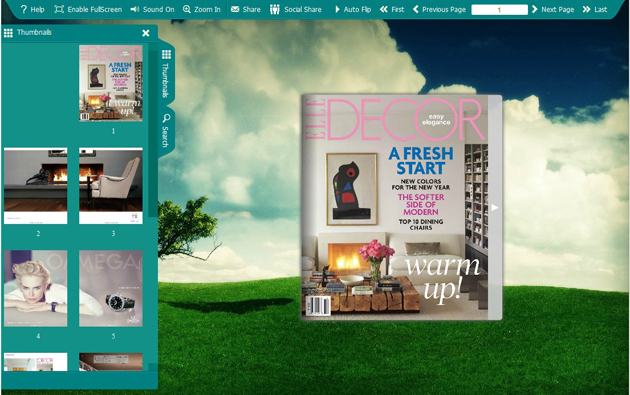Close the Thumbnails panel
Screen dimensions: 630x395
click(146, 33)
